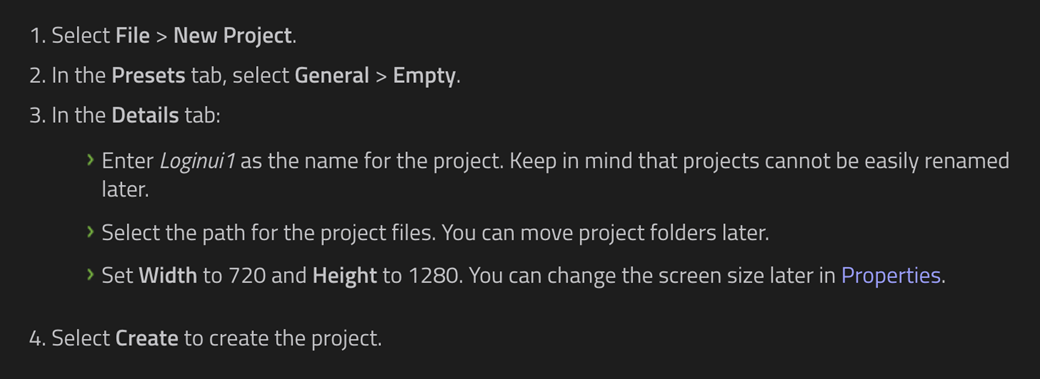Click the step number 3 marker

(x=37, y=115)
